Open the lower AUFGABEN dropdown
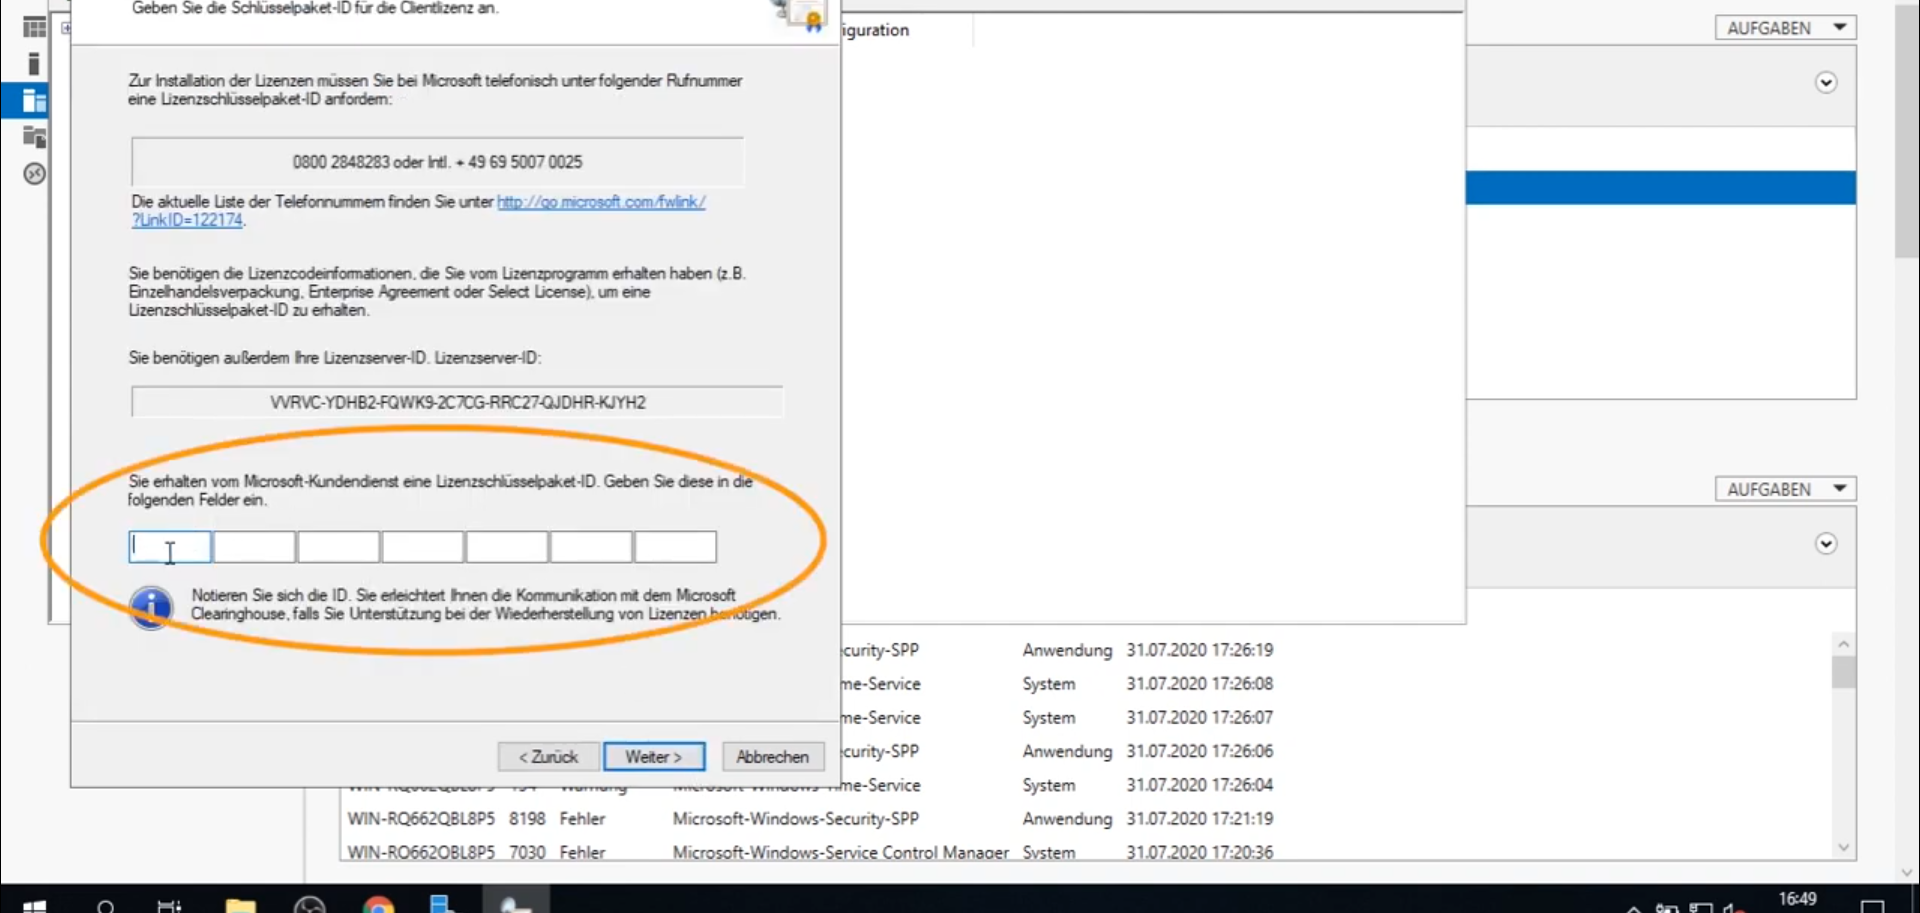1920x913 pixels. (1785, 489)
